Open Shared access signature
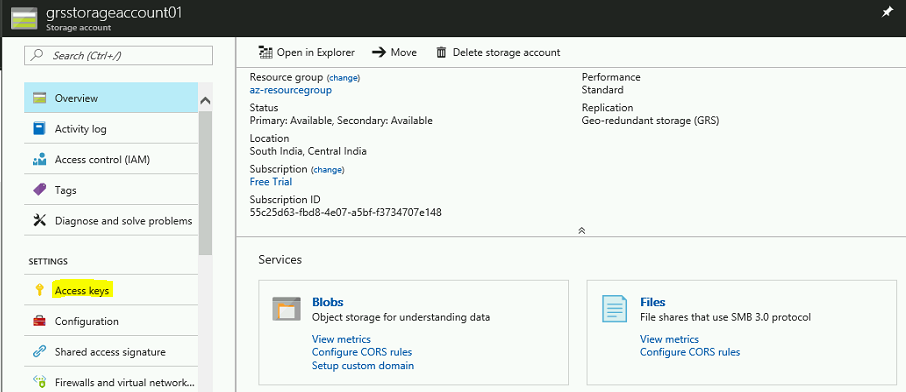 pos(111,352)
